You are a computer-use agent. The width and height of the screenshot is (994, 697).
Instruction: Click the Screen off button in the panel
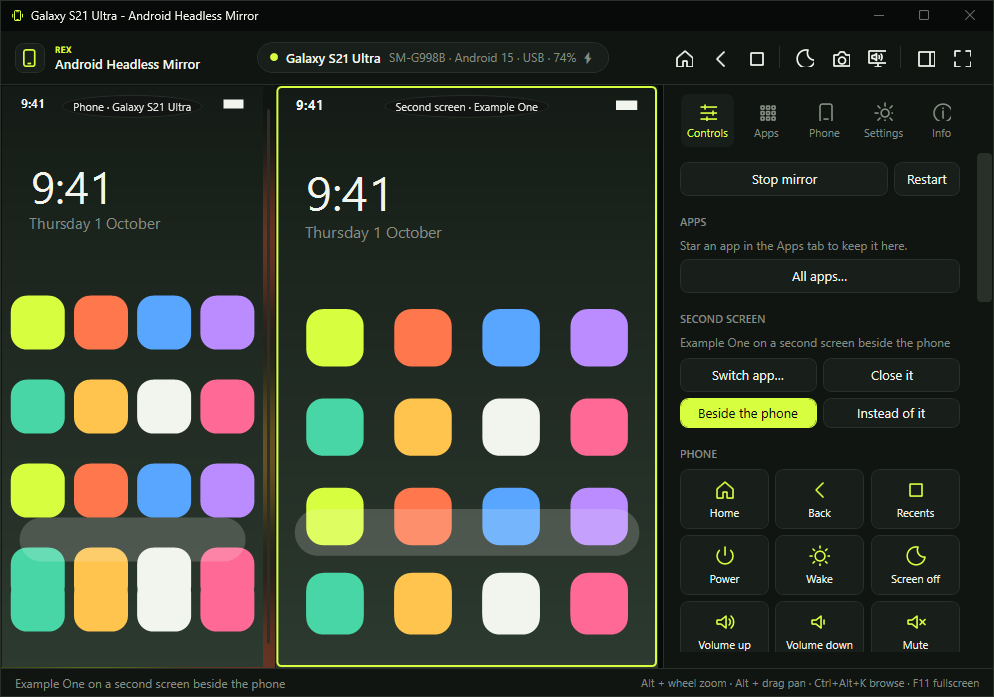915,565
